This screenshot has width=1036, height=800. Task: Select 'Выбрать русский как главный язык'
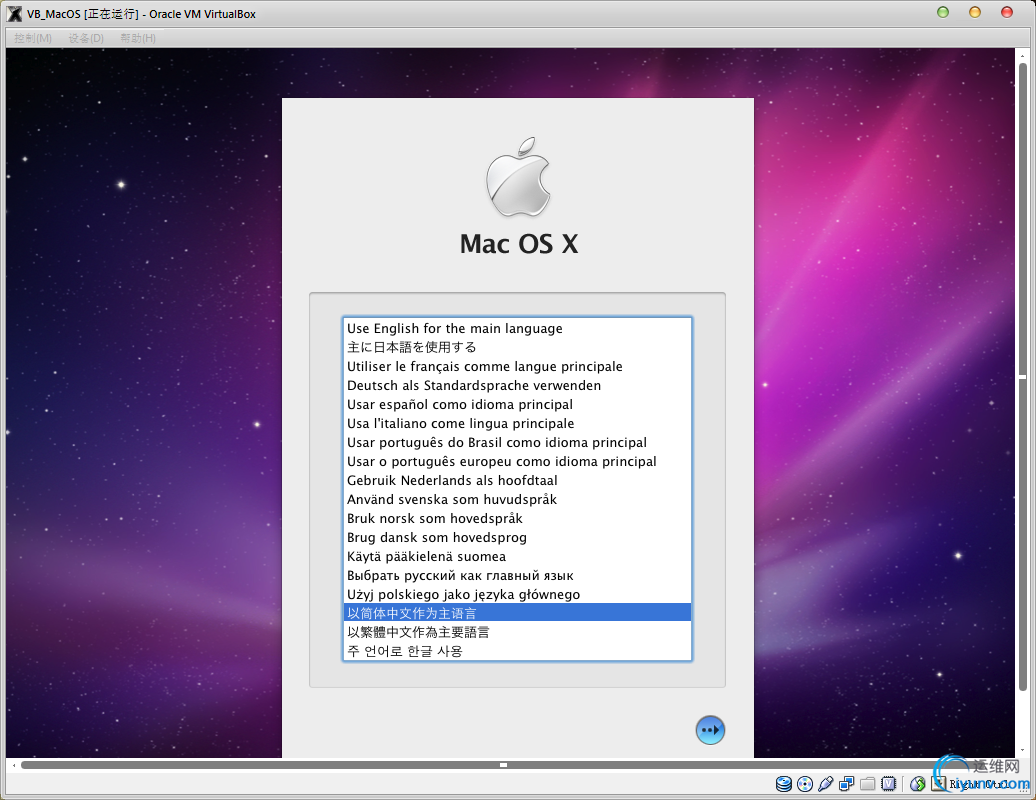click(x=517, y=575)
